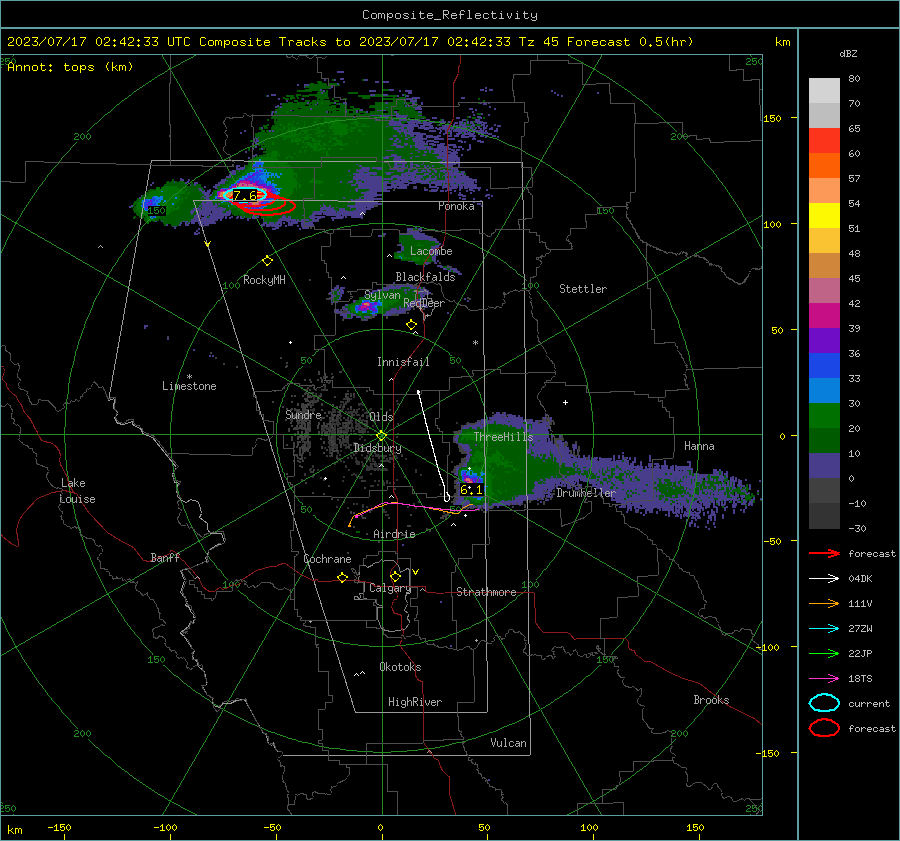Click the red forecast ellipse legend symbol
This screenshot has height=841, width=900.
pyautogui.click(x=824, y=728)
